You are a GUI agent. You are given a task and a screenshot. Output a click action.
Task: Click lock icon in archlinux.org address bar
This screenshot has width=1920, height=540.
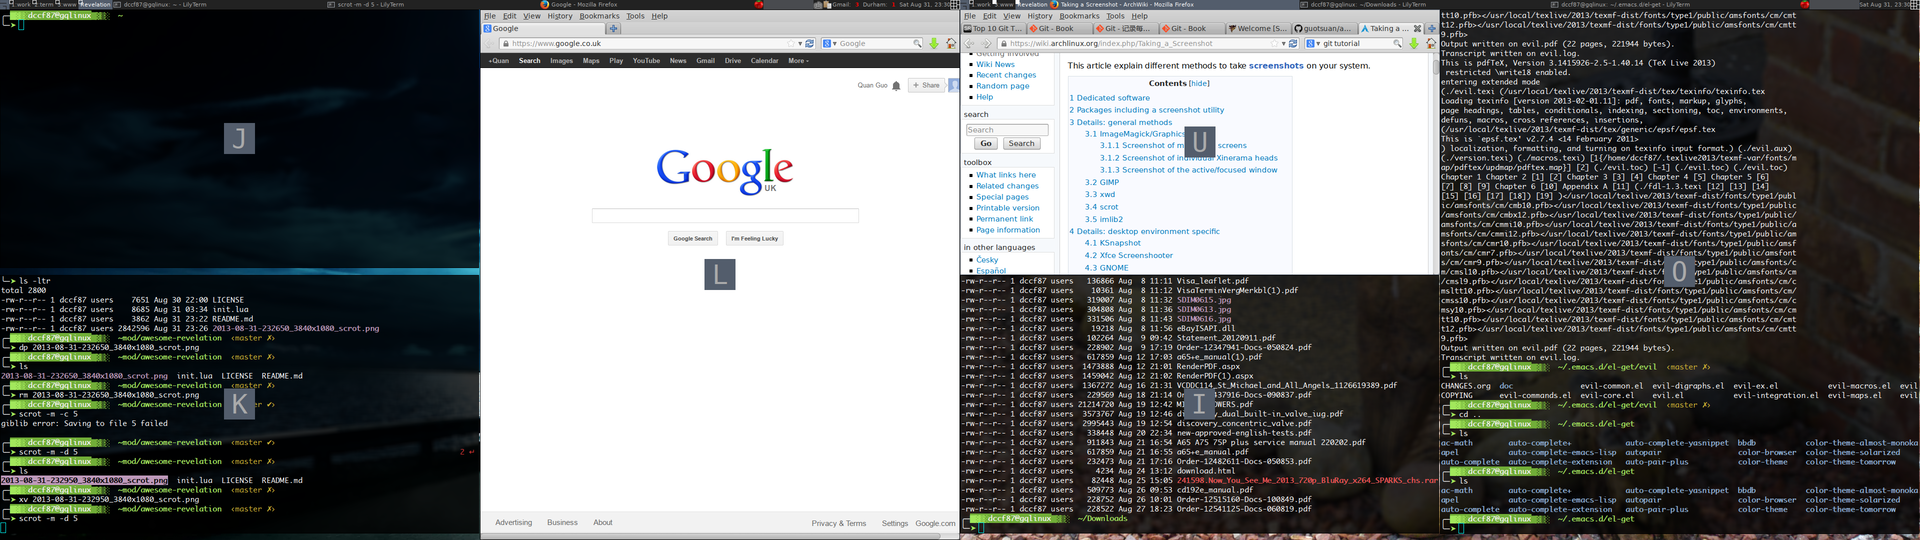click(1004, 44)
